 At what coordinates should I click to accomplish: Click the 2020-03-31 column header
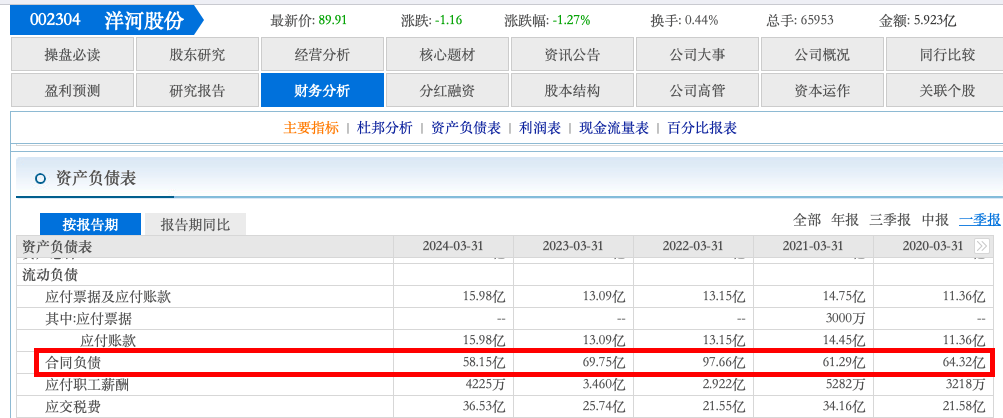933,246
